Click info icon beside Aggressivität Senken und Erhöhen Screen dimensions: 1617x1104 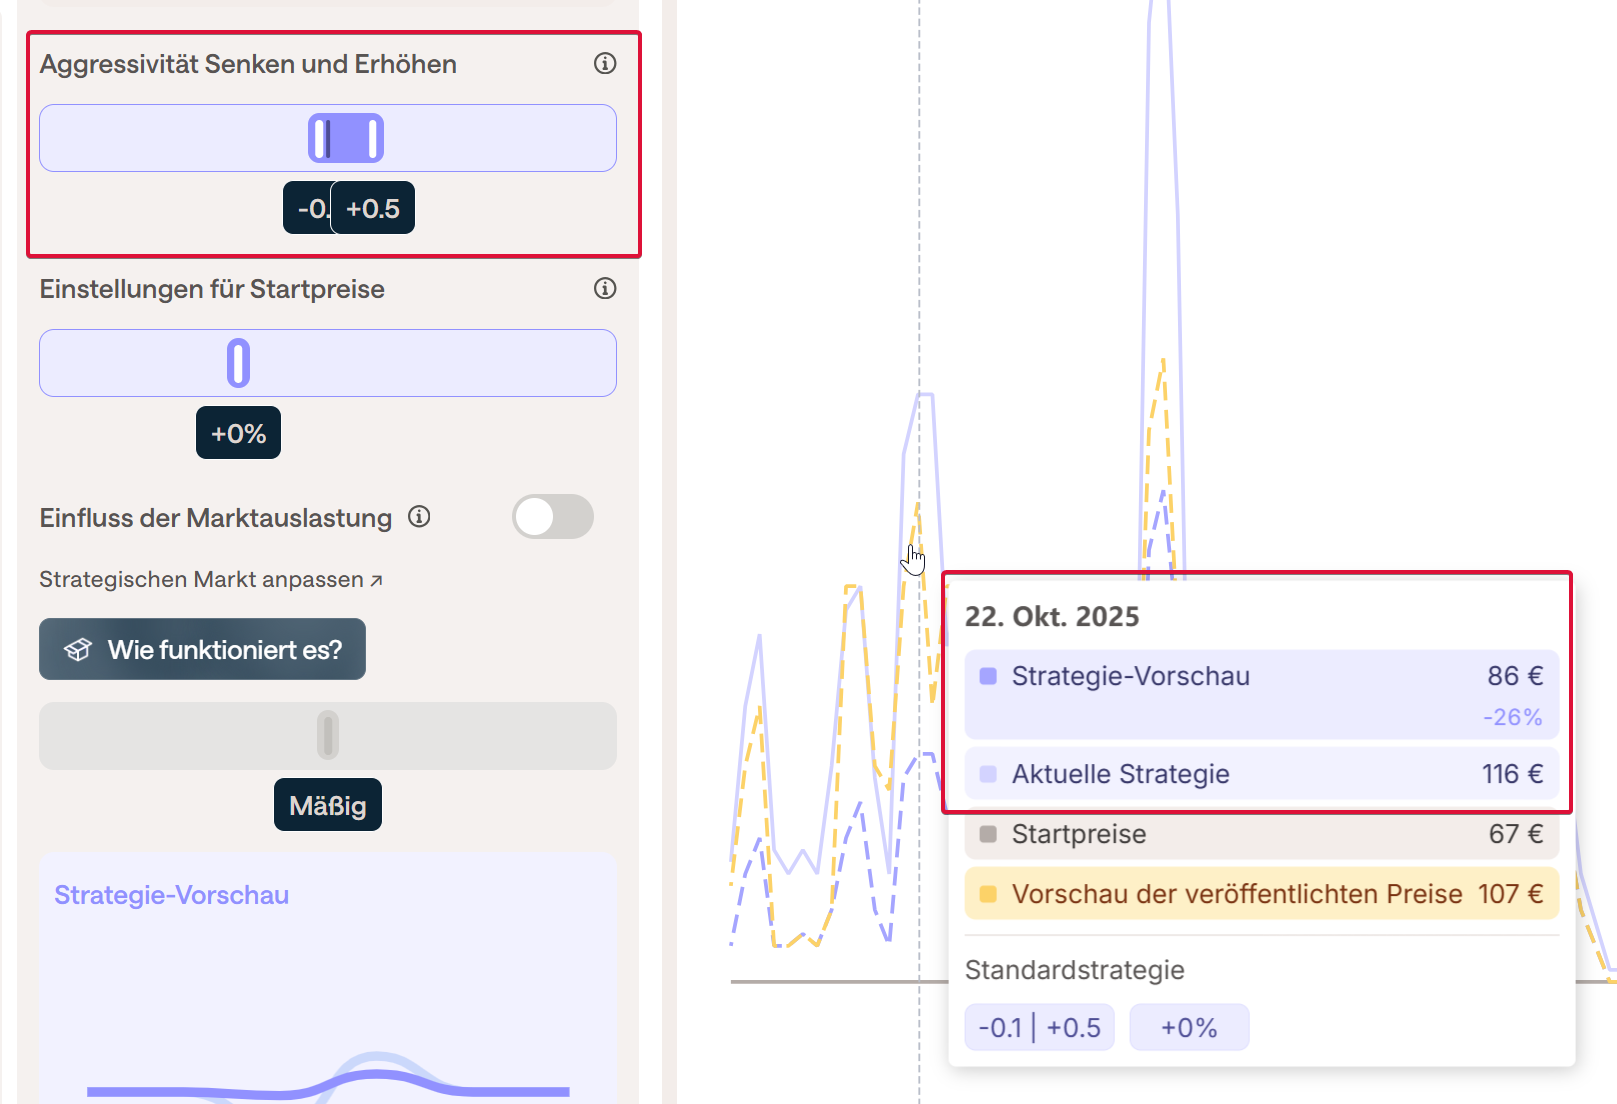tap(605, 64)
